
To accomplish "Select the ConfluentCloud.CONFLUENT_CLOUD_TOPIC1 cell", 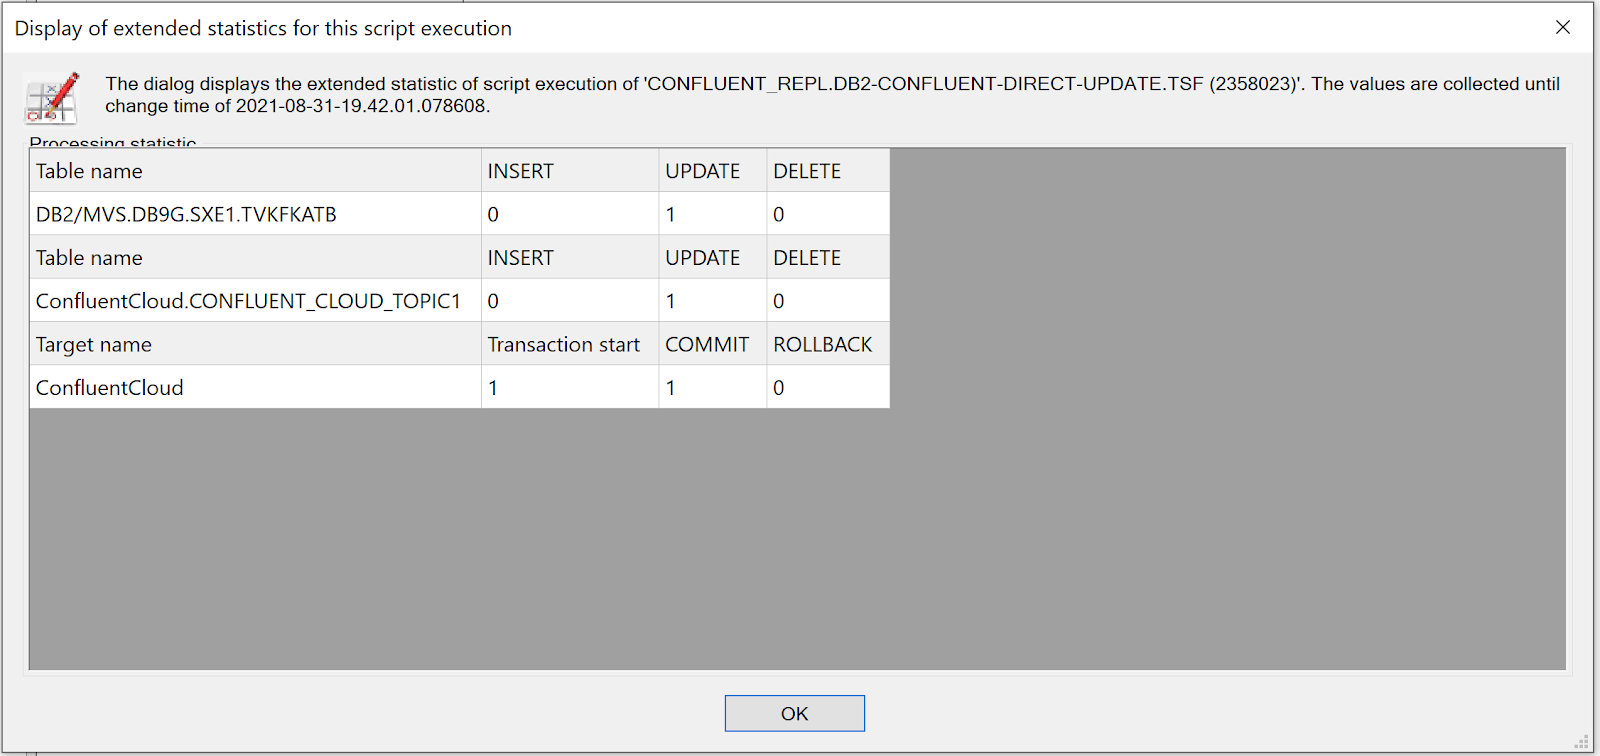I will click(x=255, y=301).
